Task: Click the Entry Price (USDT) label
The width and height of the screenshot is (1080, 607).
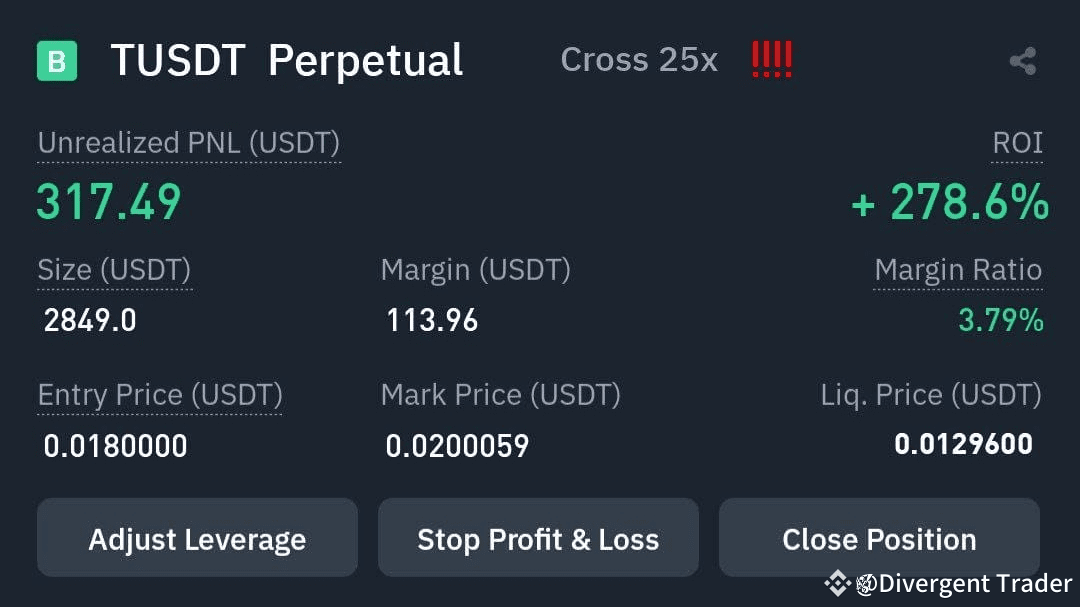Action: 160,395
